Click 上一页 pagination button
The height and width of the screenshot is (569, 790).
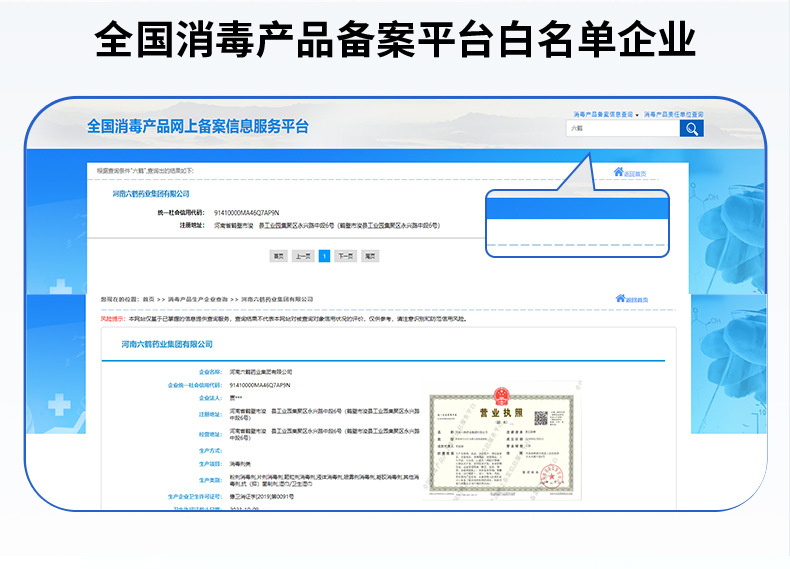[x=303, y=256]
